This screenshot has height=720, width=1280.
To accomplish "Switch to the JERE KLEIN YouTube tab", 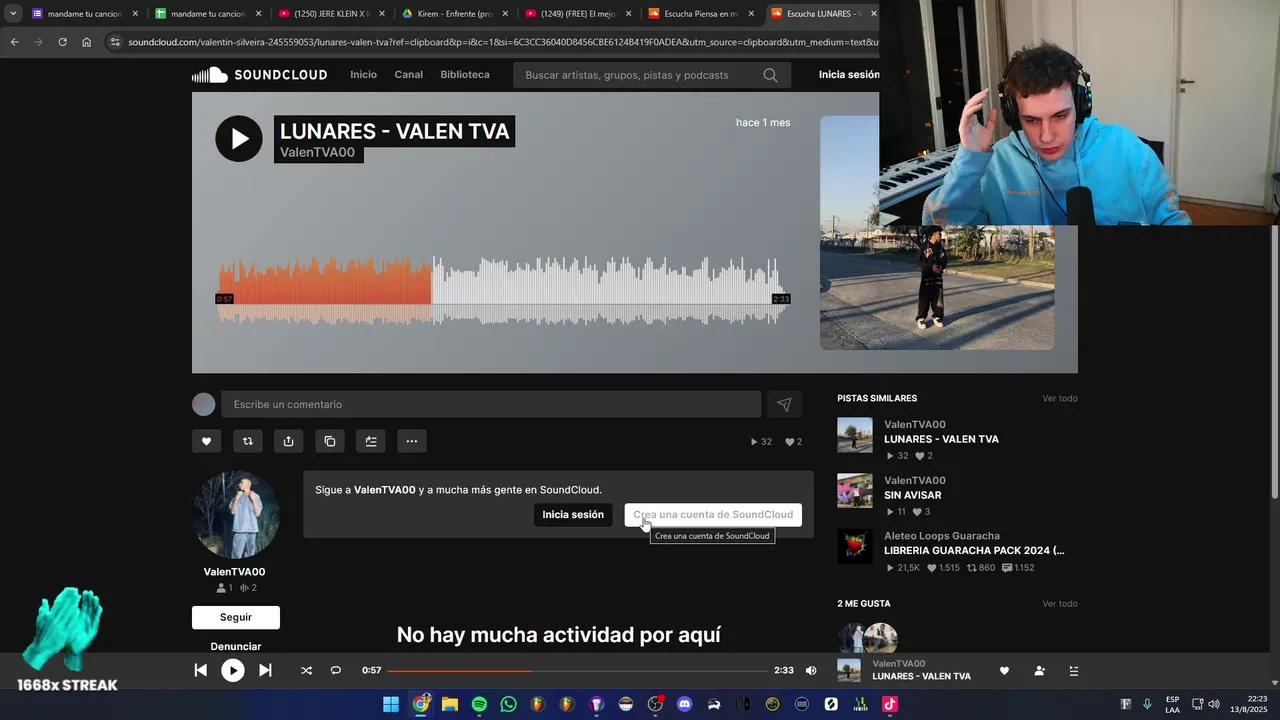I will tap(331, 14).
